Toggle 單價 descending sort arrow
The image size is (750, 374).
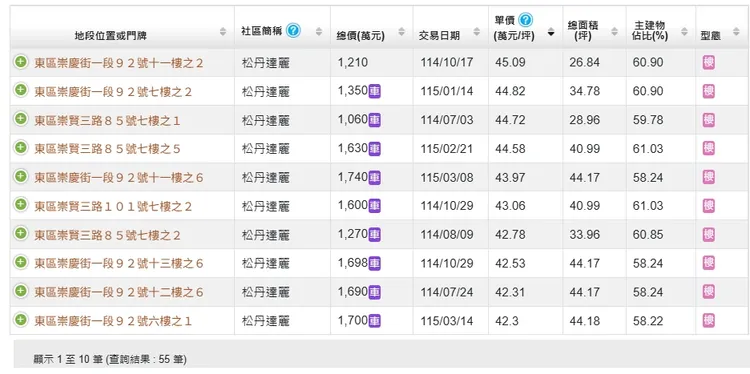[x=551, y=33]
